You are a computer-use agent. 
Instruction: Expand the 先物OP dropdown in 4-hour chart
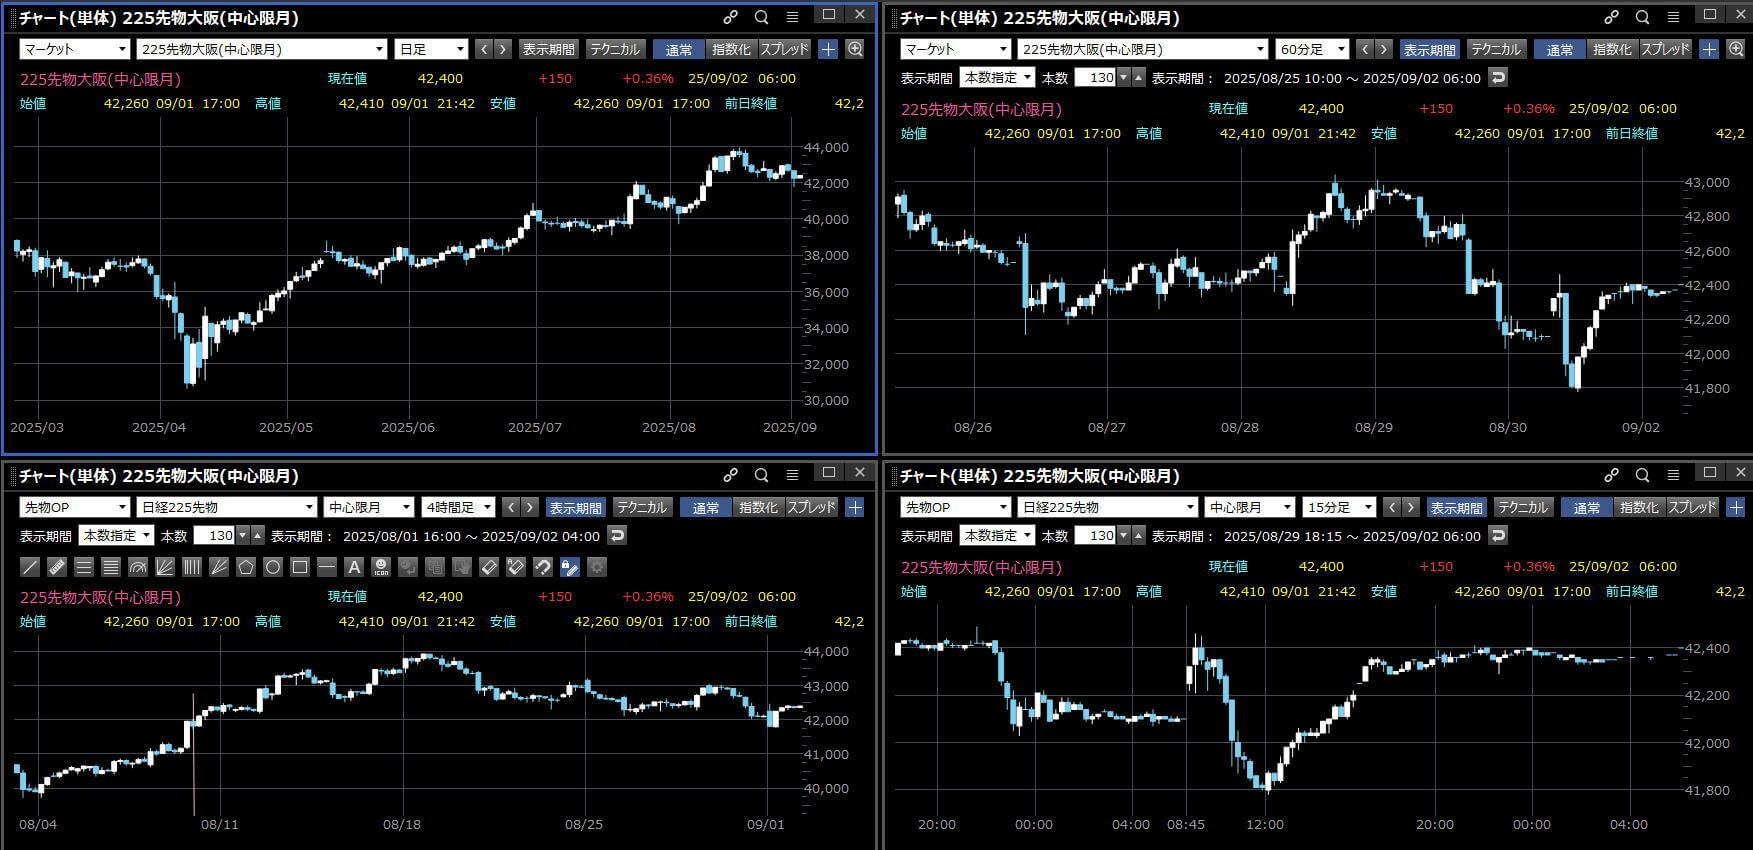point(74,507)
